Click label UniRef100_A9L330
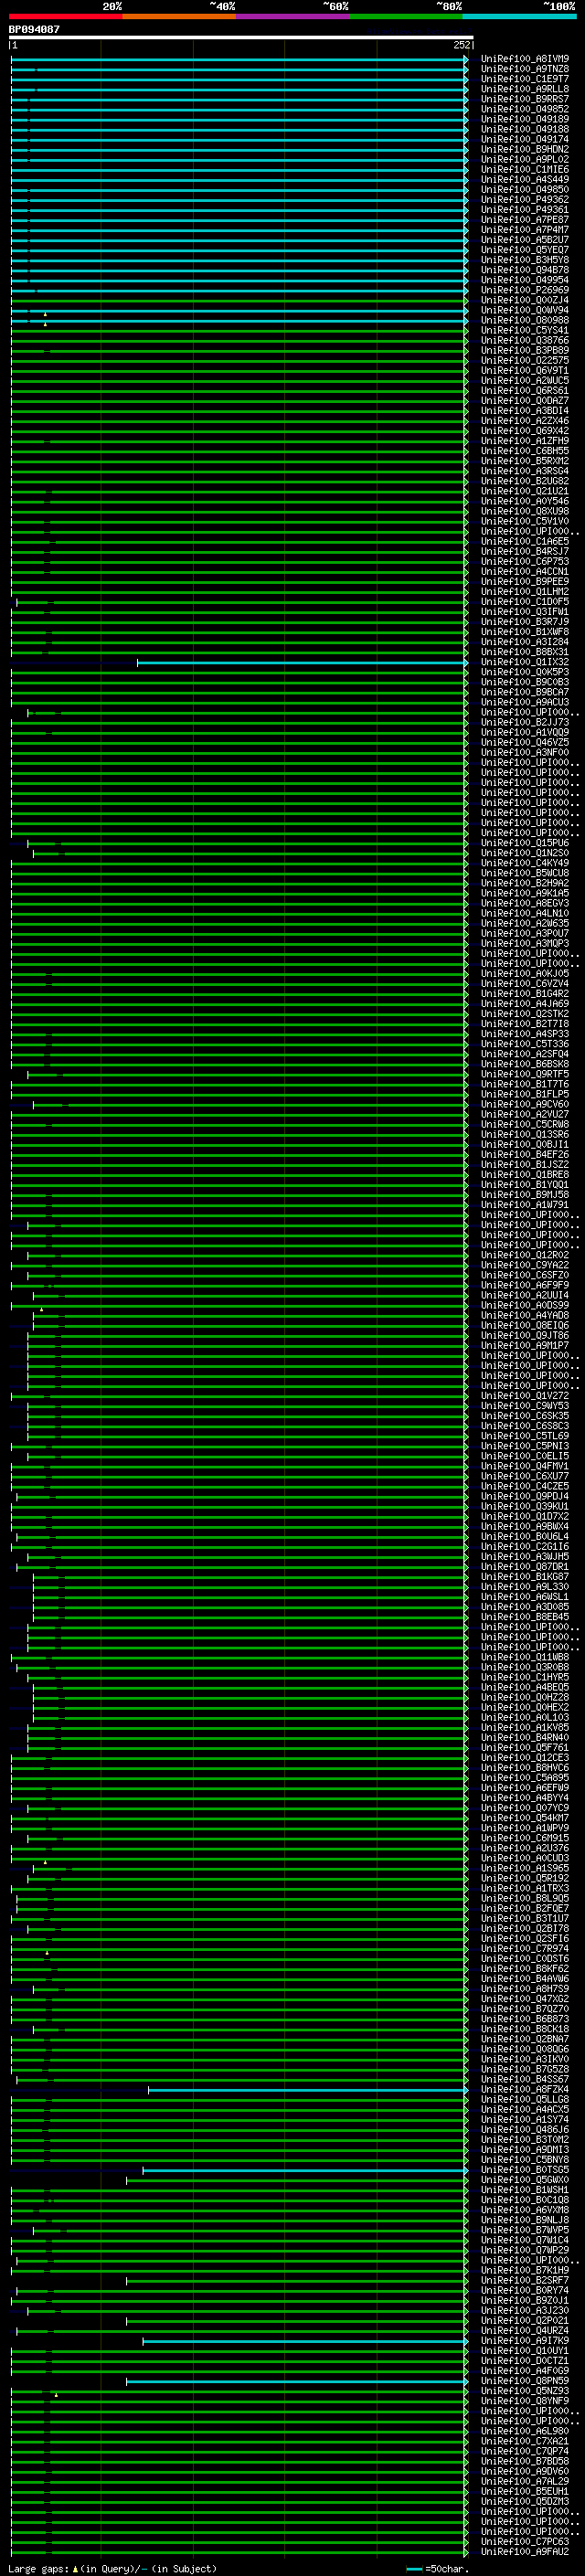Viewport: 585px width, 2576px height. (x=524, y=1587)
